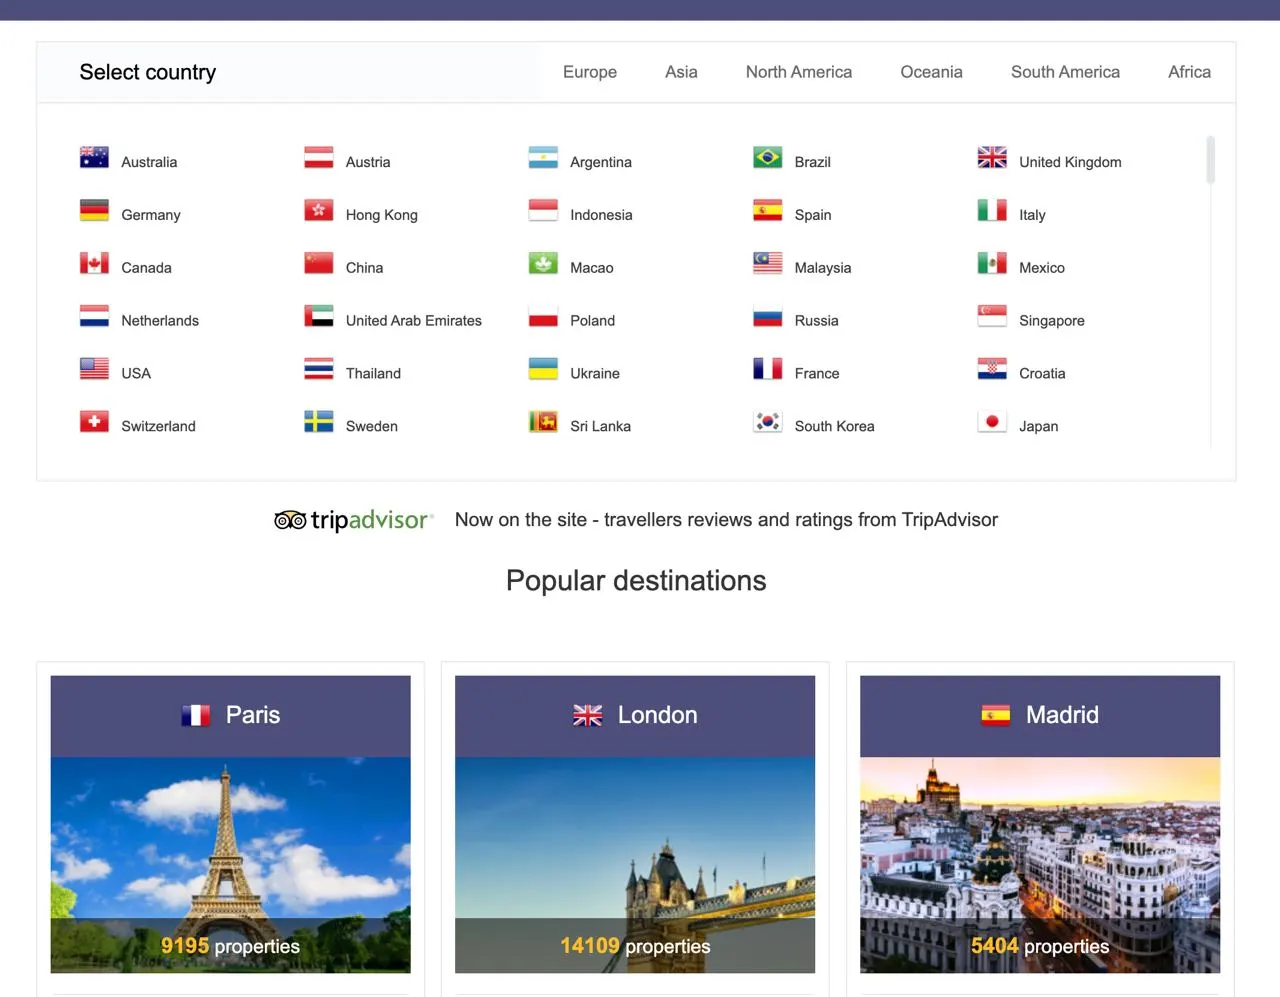Image resolution: width=1280 pixels, height=997 pixels.
Task: View the Madrid destination photo
Action: (x=1039, y=840)
